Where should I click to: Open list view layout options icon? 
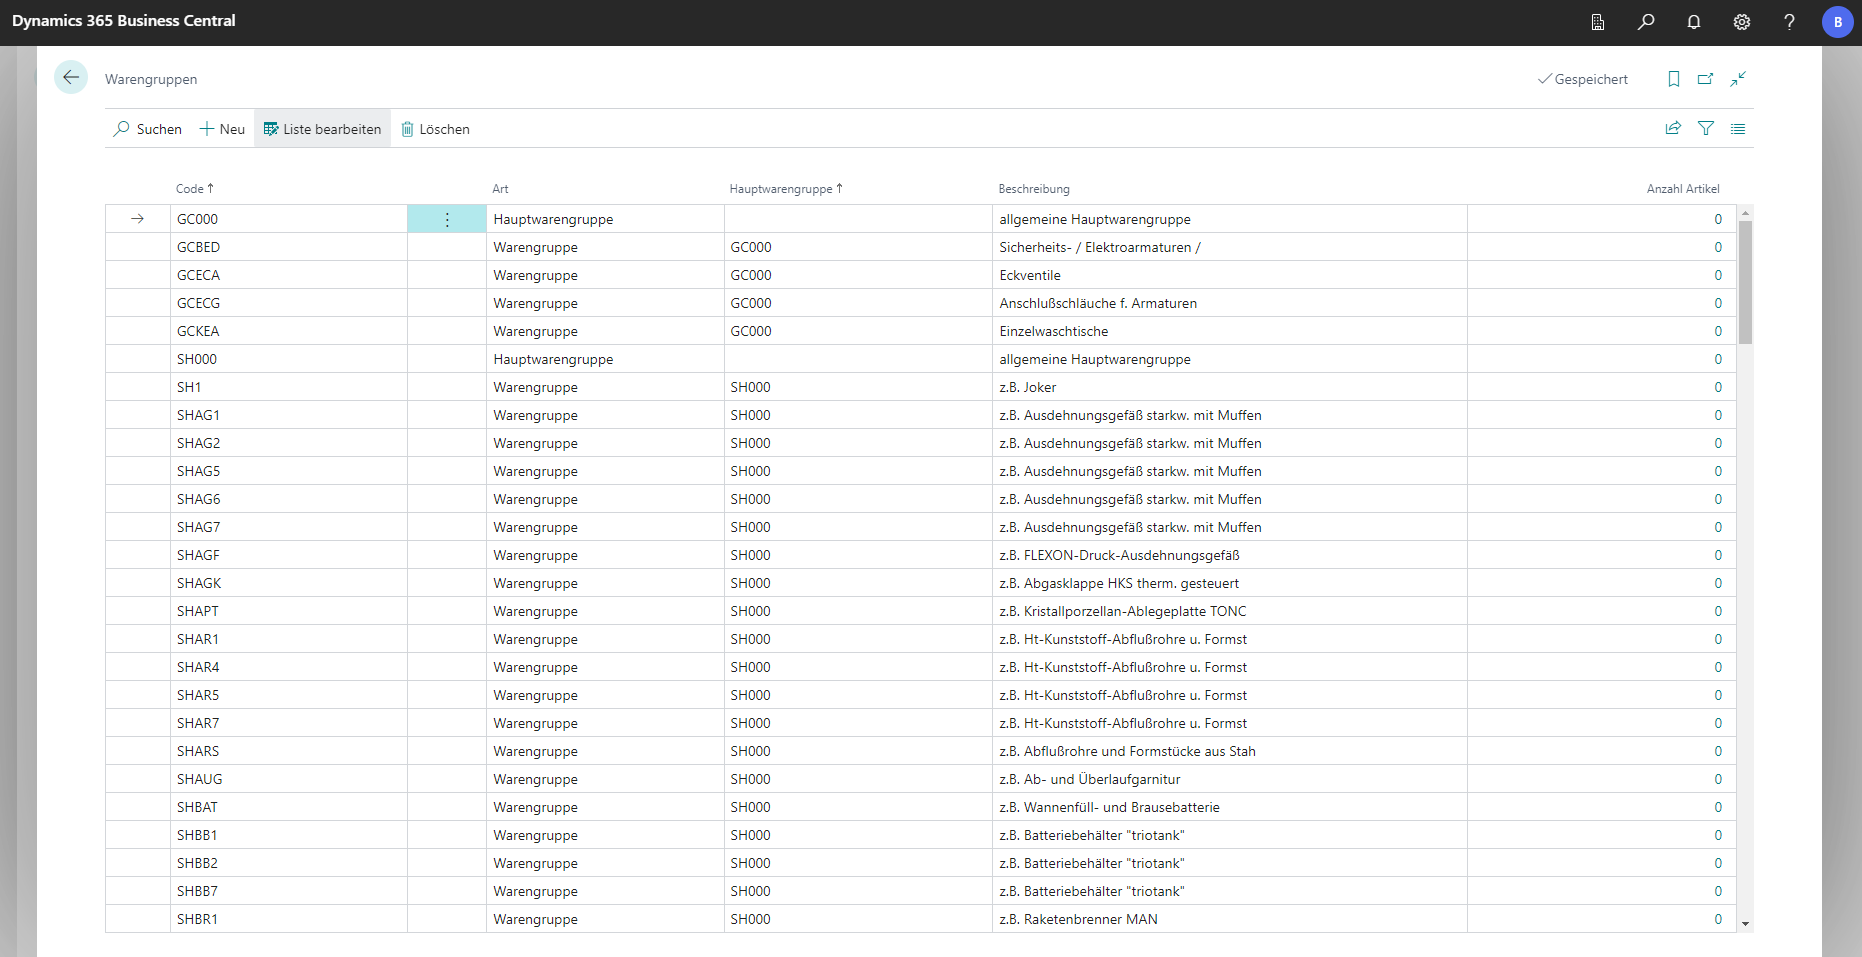[1738, 128]
